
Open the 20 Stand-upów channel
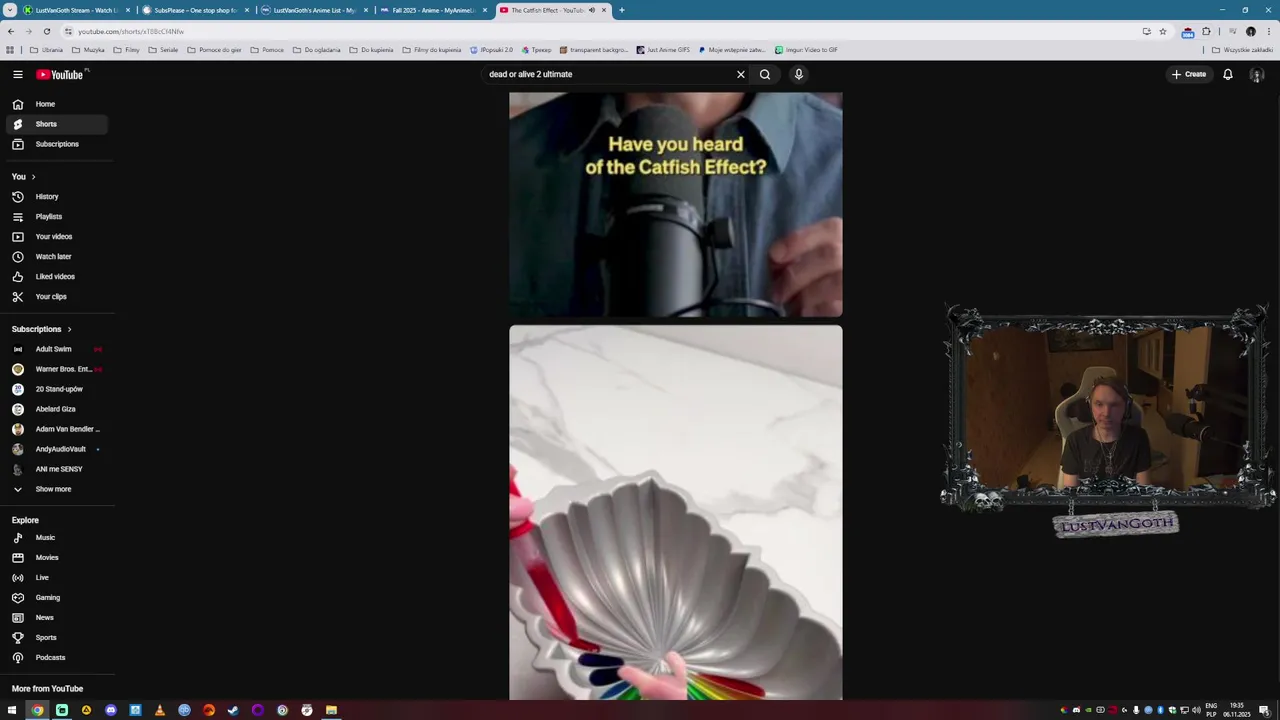tap(57, 389)
